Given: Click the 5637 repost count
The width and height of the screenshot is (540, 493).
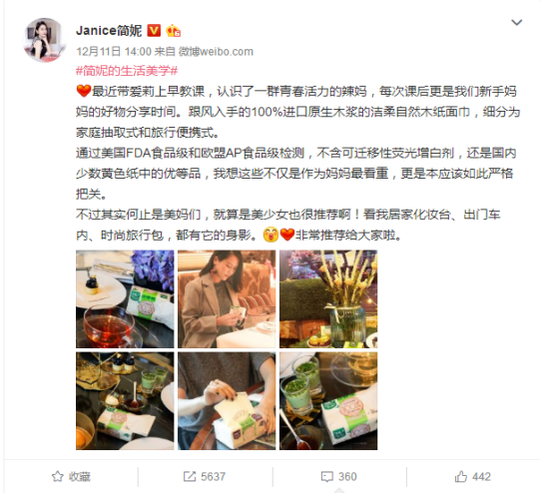Looking at the screenshot, I should click(213, 477).
